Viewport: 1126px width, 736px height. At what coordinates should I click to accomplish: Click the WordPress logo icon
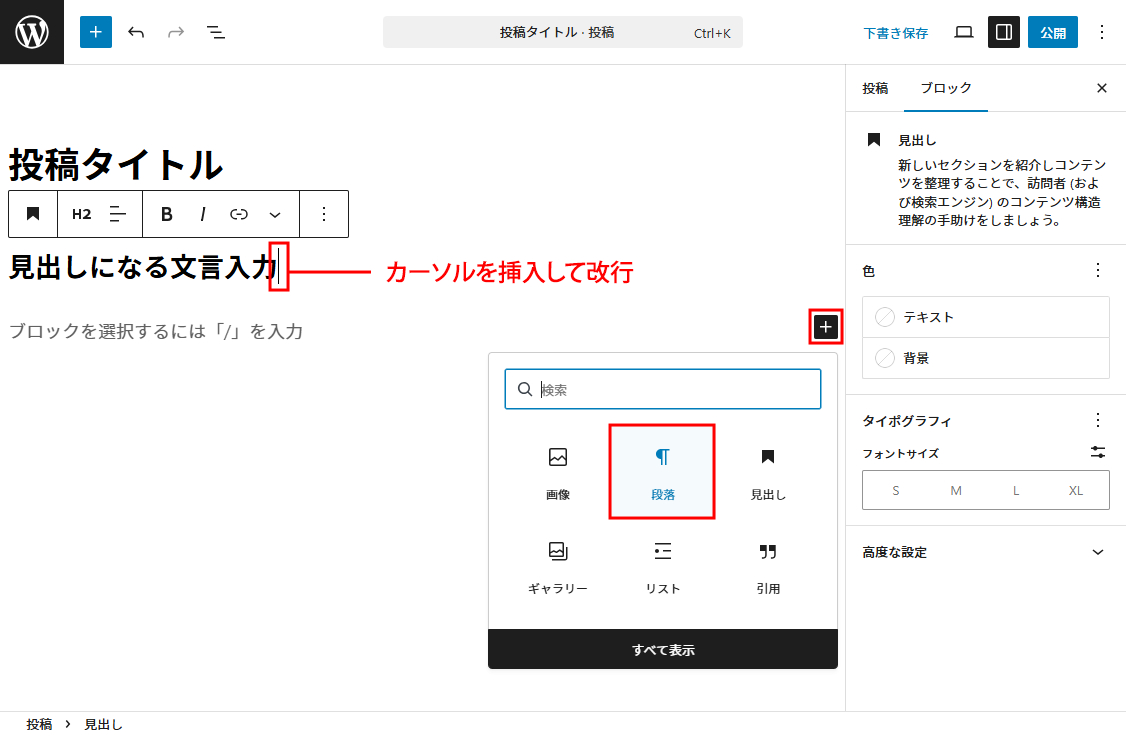[x=32, y=32]
